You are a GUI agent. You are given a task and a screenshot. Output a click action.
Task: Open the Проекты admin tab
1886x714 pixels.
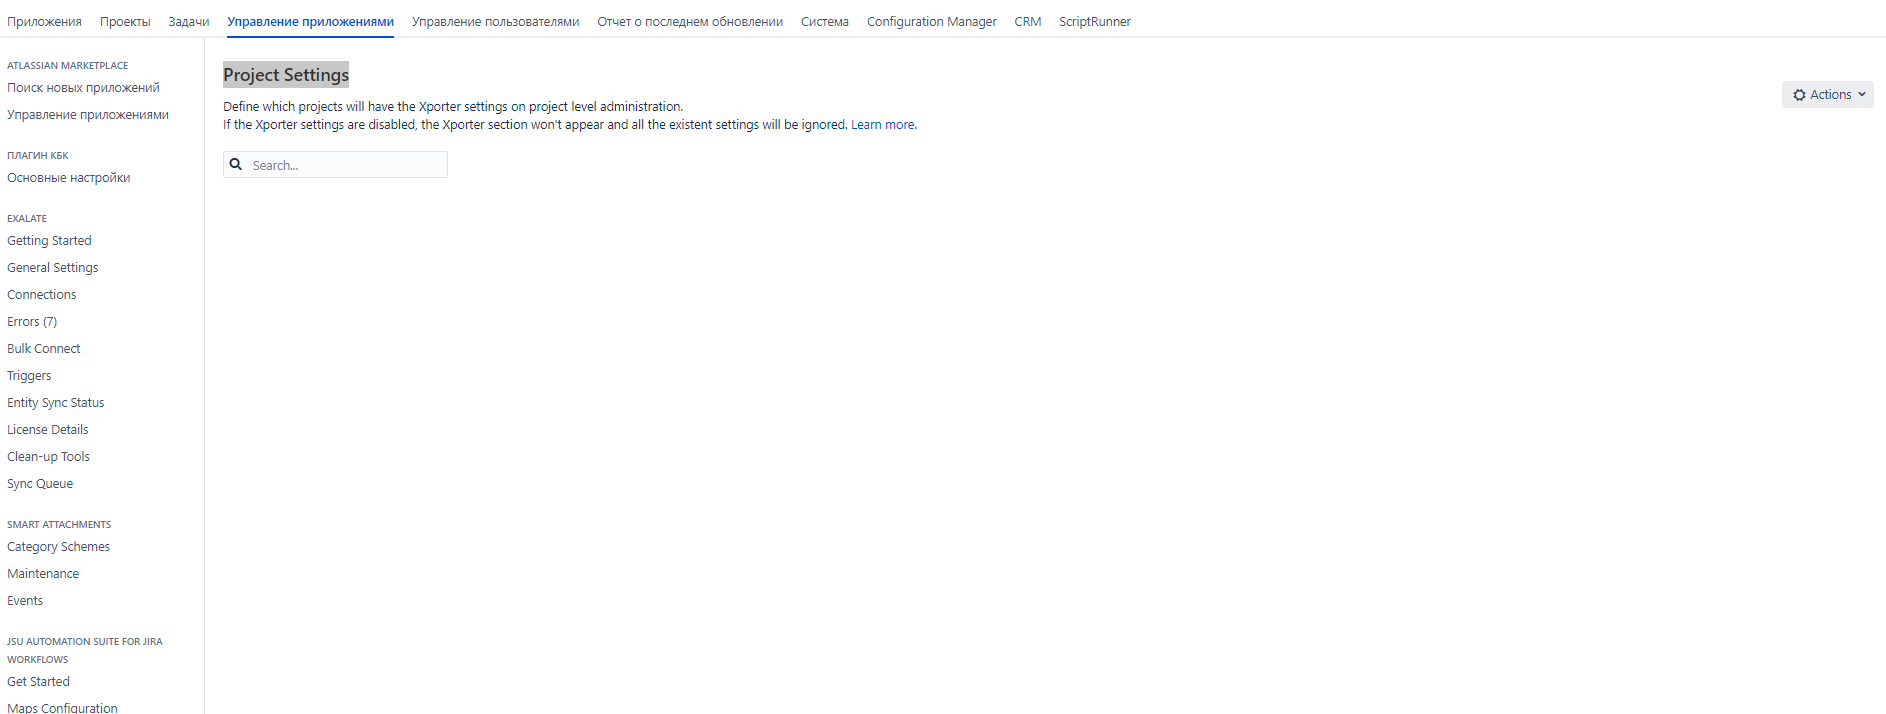click(125, 22)
